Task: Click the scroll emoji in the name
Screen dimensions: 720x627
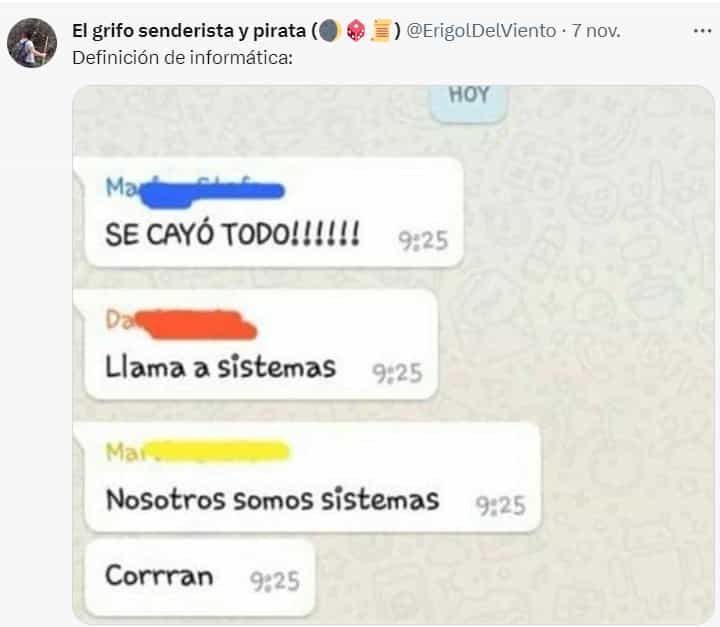Action: (x=381, y=31)
